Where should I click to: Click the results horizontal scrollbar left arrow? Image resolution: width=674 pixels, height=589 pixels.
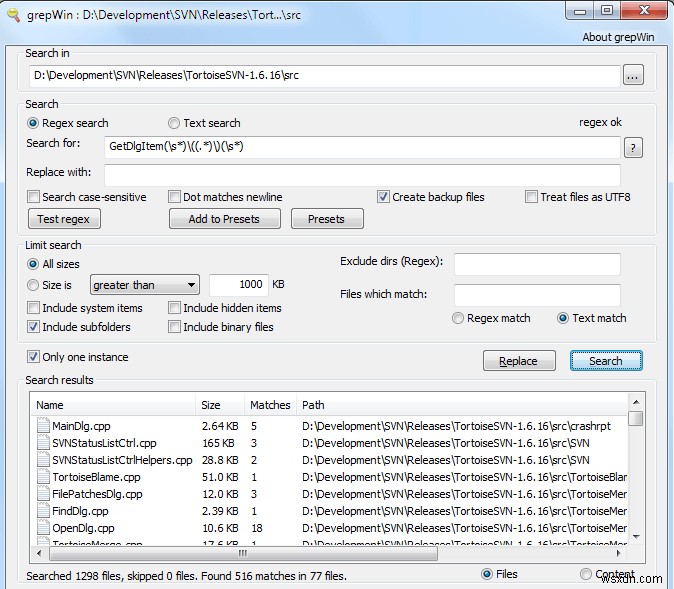point(40,554)
